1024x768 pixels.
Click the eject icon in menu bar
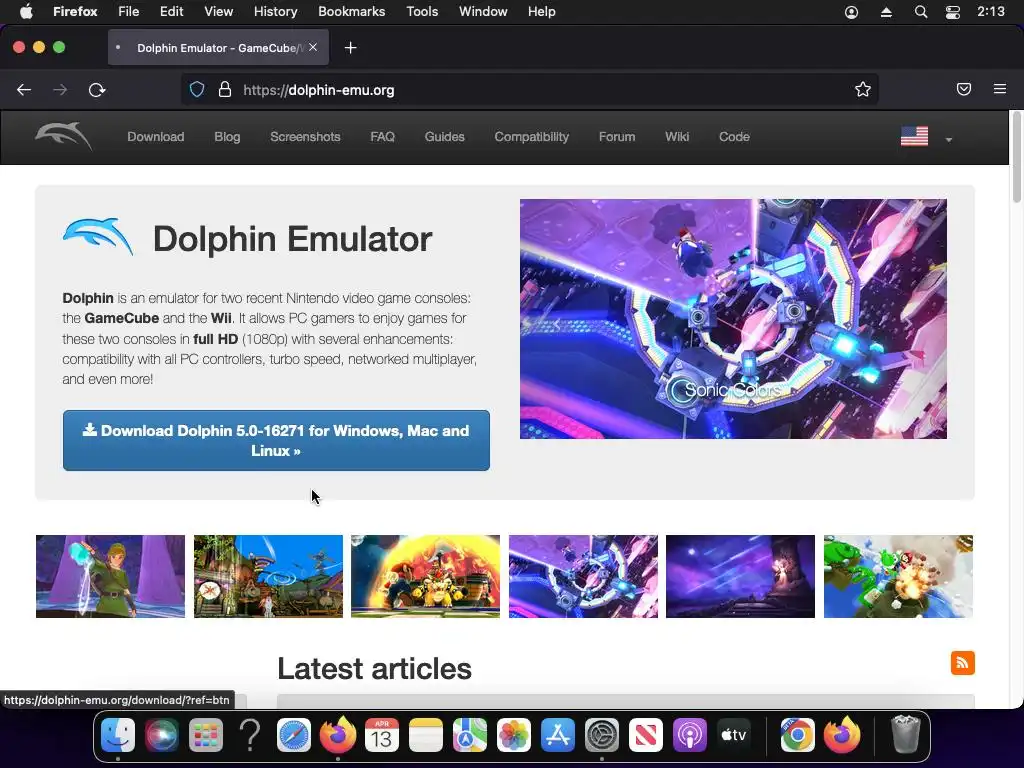[x=886, y=12]
